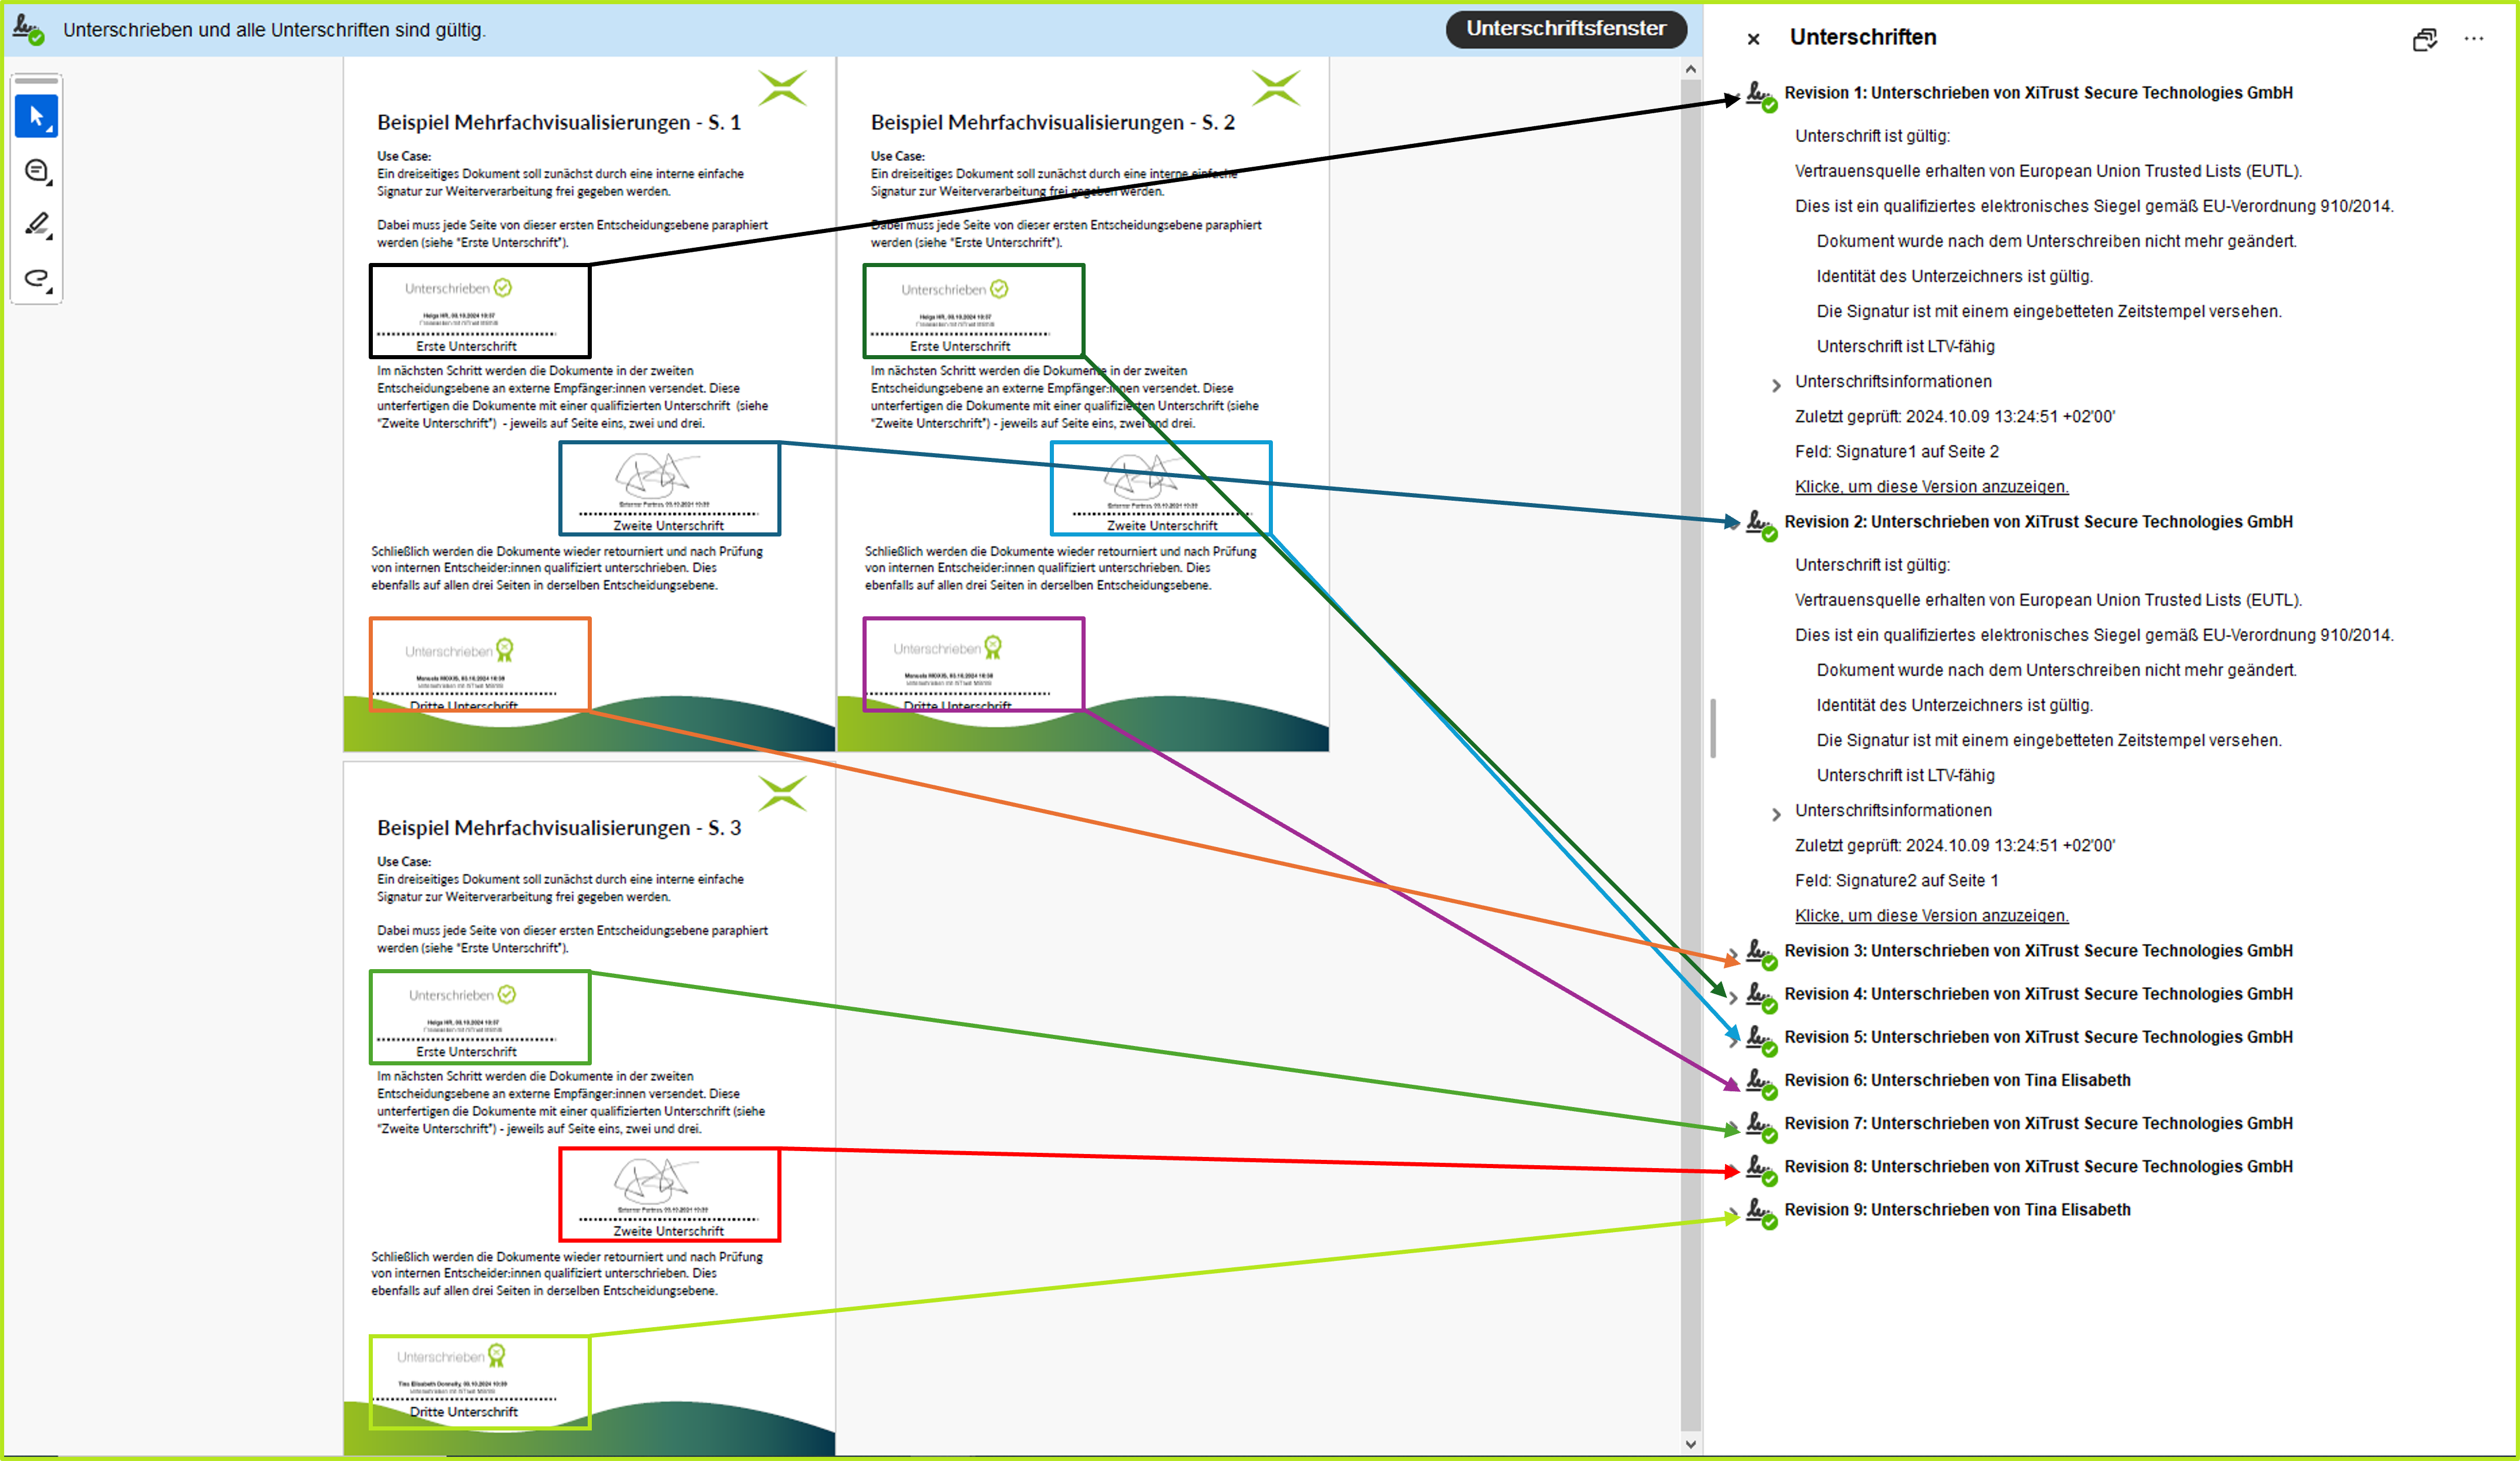Open the three-dots more options menu
This screenshot has height=1461, width=2520.
(2473, 39)
